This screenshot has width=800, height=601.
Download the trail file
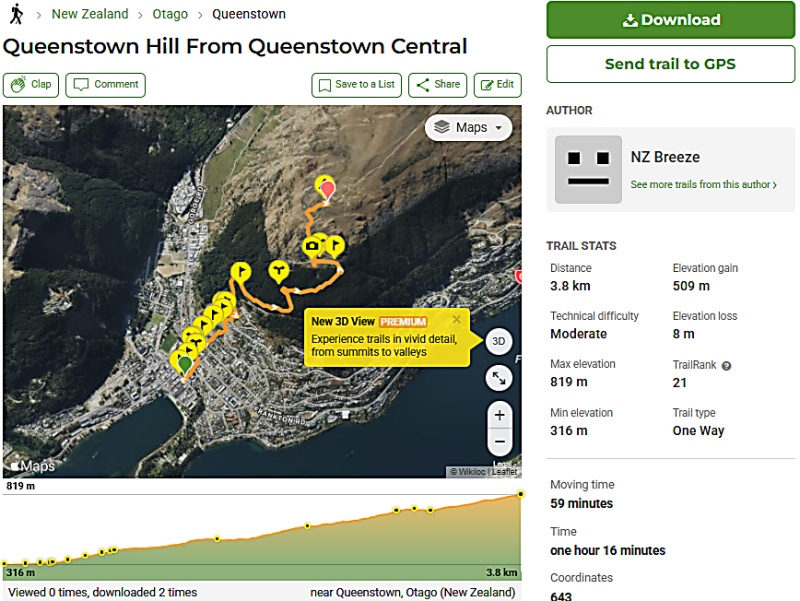(670, 20)
